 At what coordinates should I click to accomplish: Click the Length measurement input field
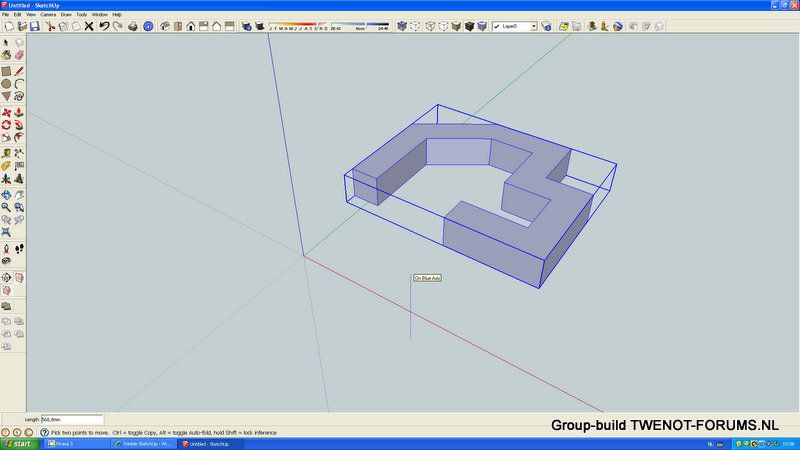pyautogui.click(x=72, y=419)
